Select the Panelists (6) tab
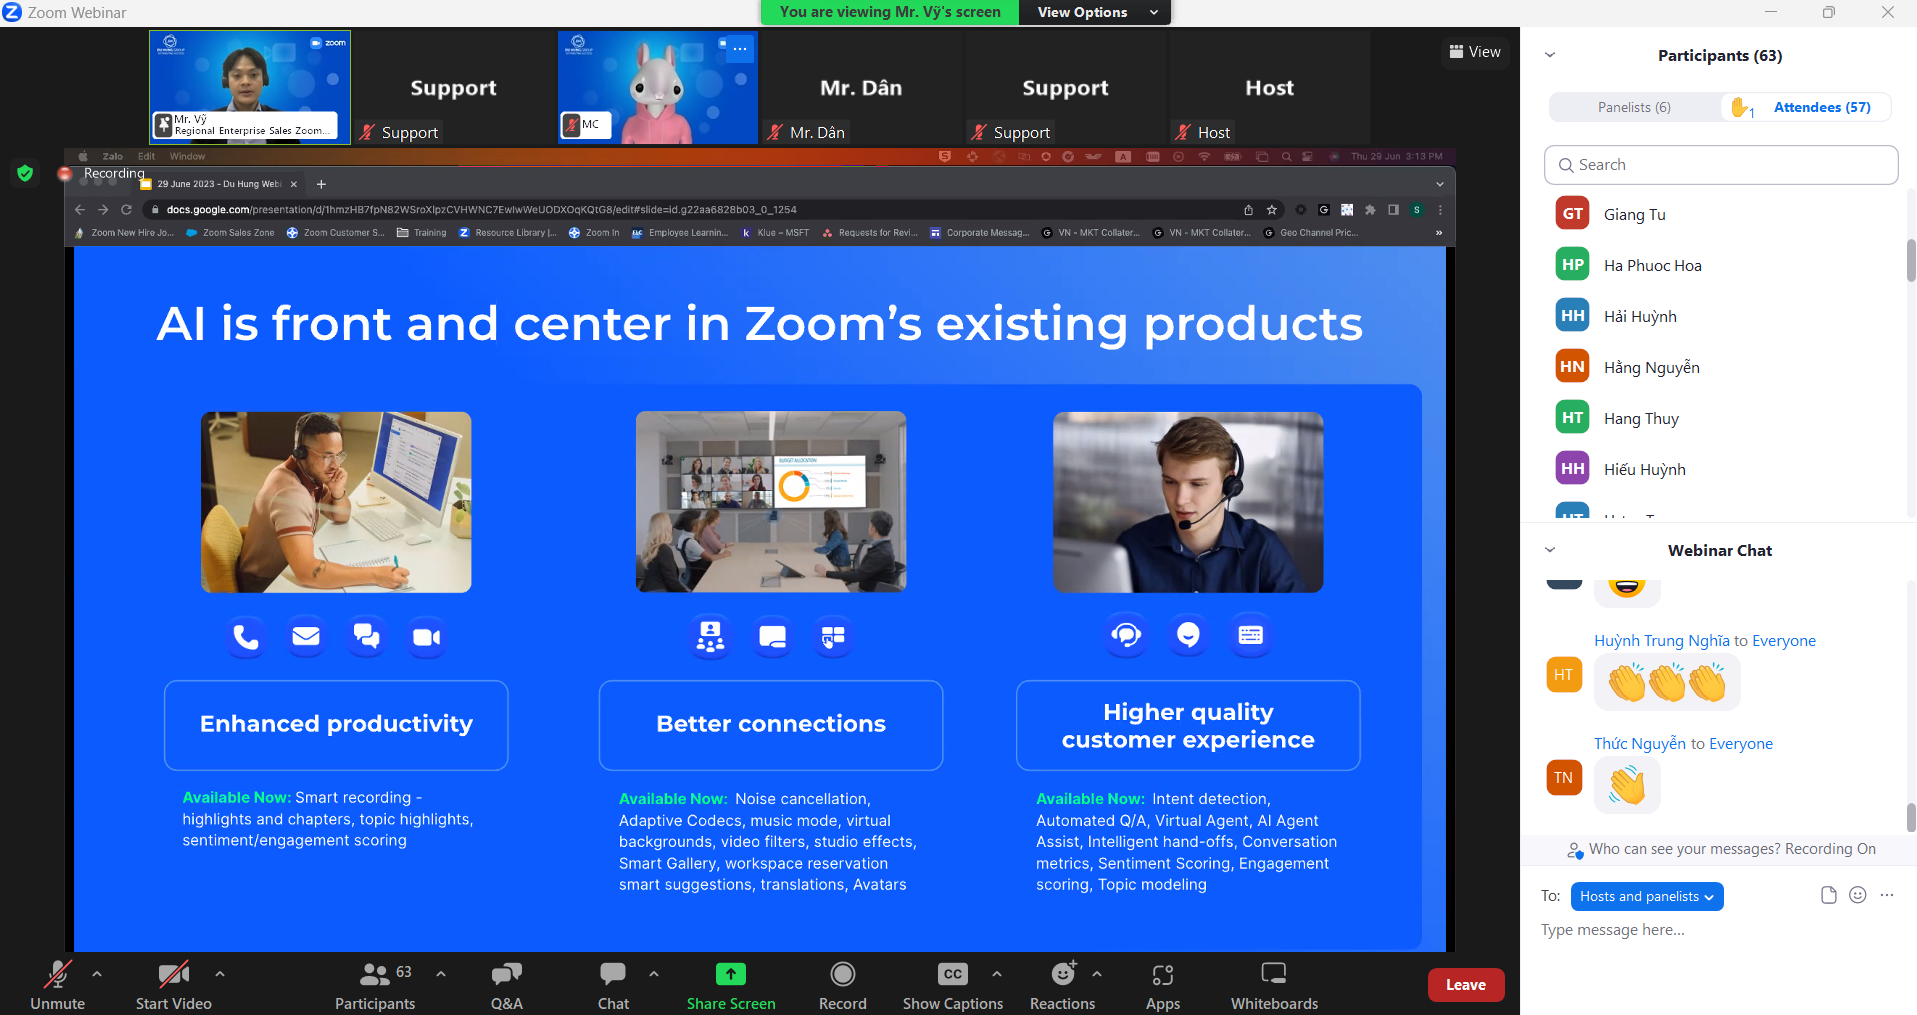Screen dimensions: 1917x1015 click(1632, 107)
